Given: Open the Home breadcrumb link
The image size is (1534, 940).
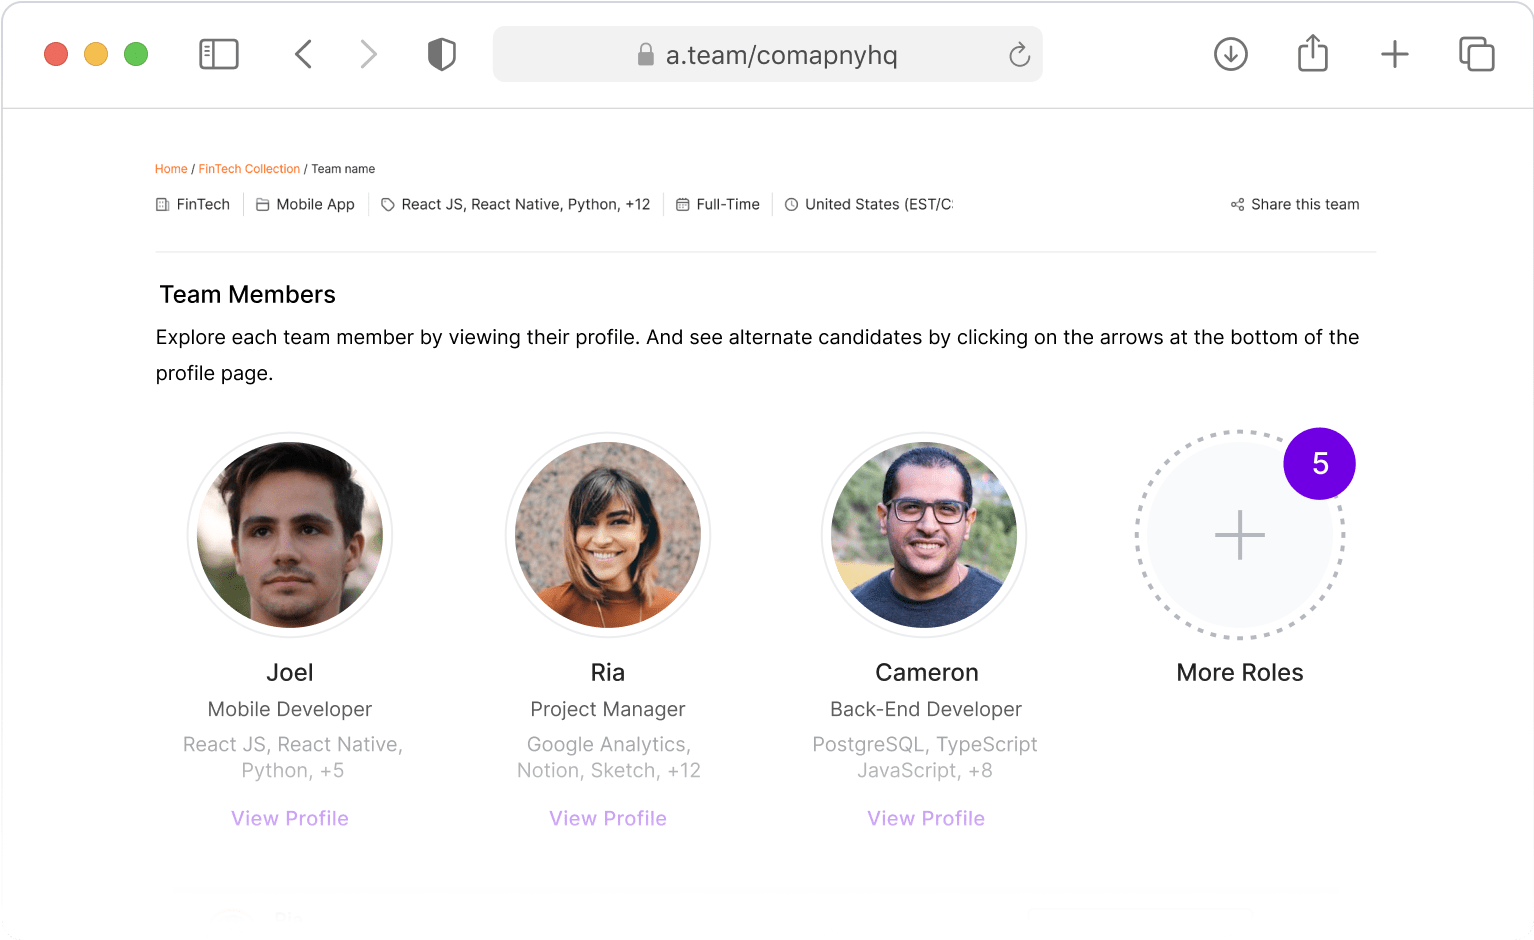Looking at the screenshot, I should tap(171, 169).
